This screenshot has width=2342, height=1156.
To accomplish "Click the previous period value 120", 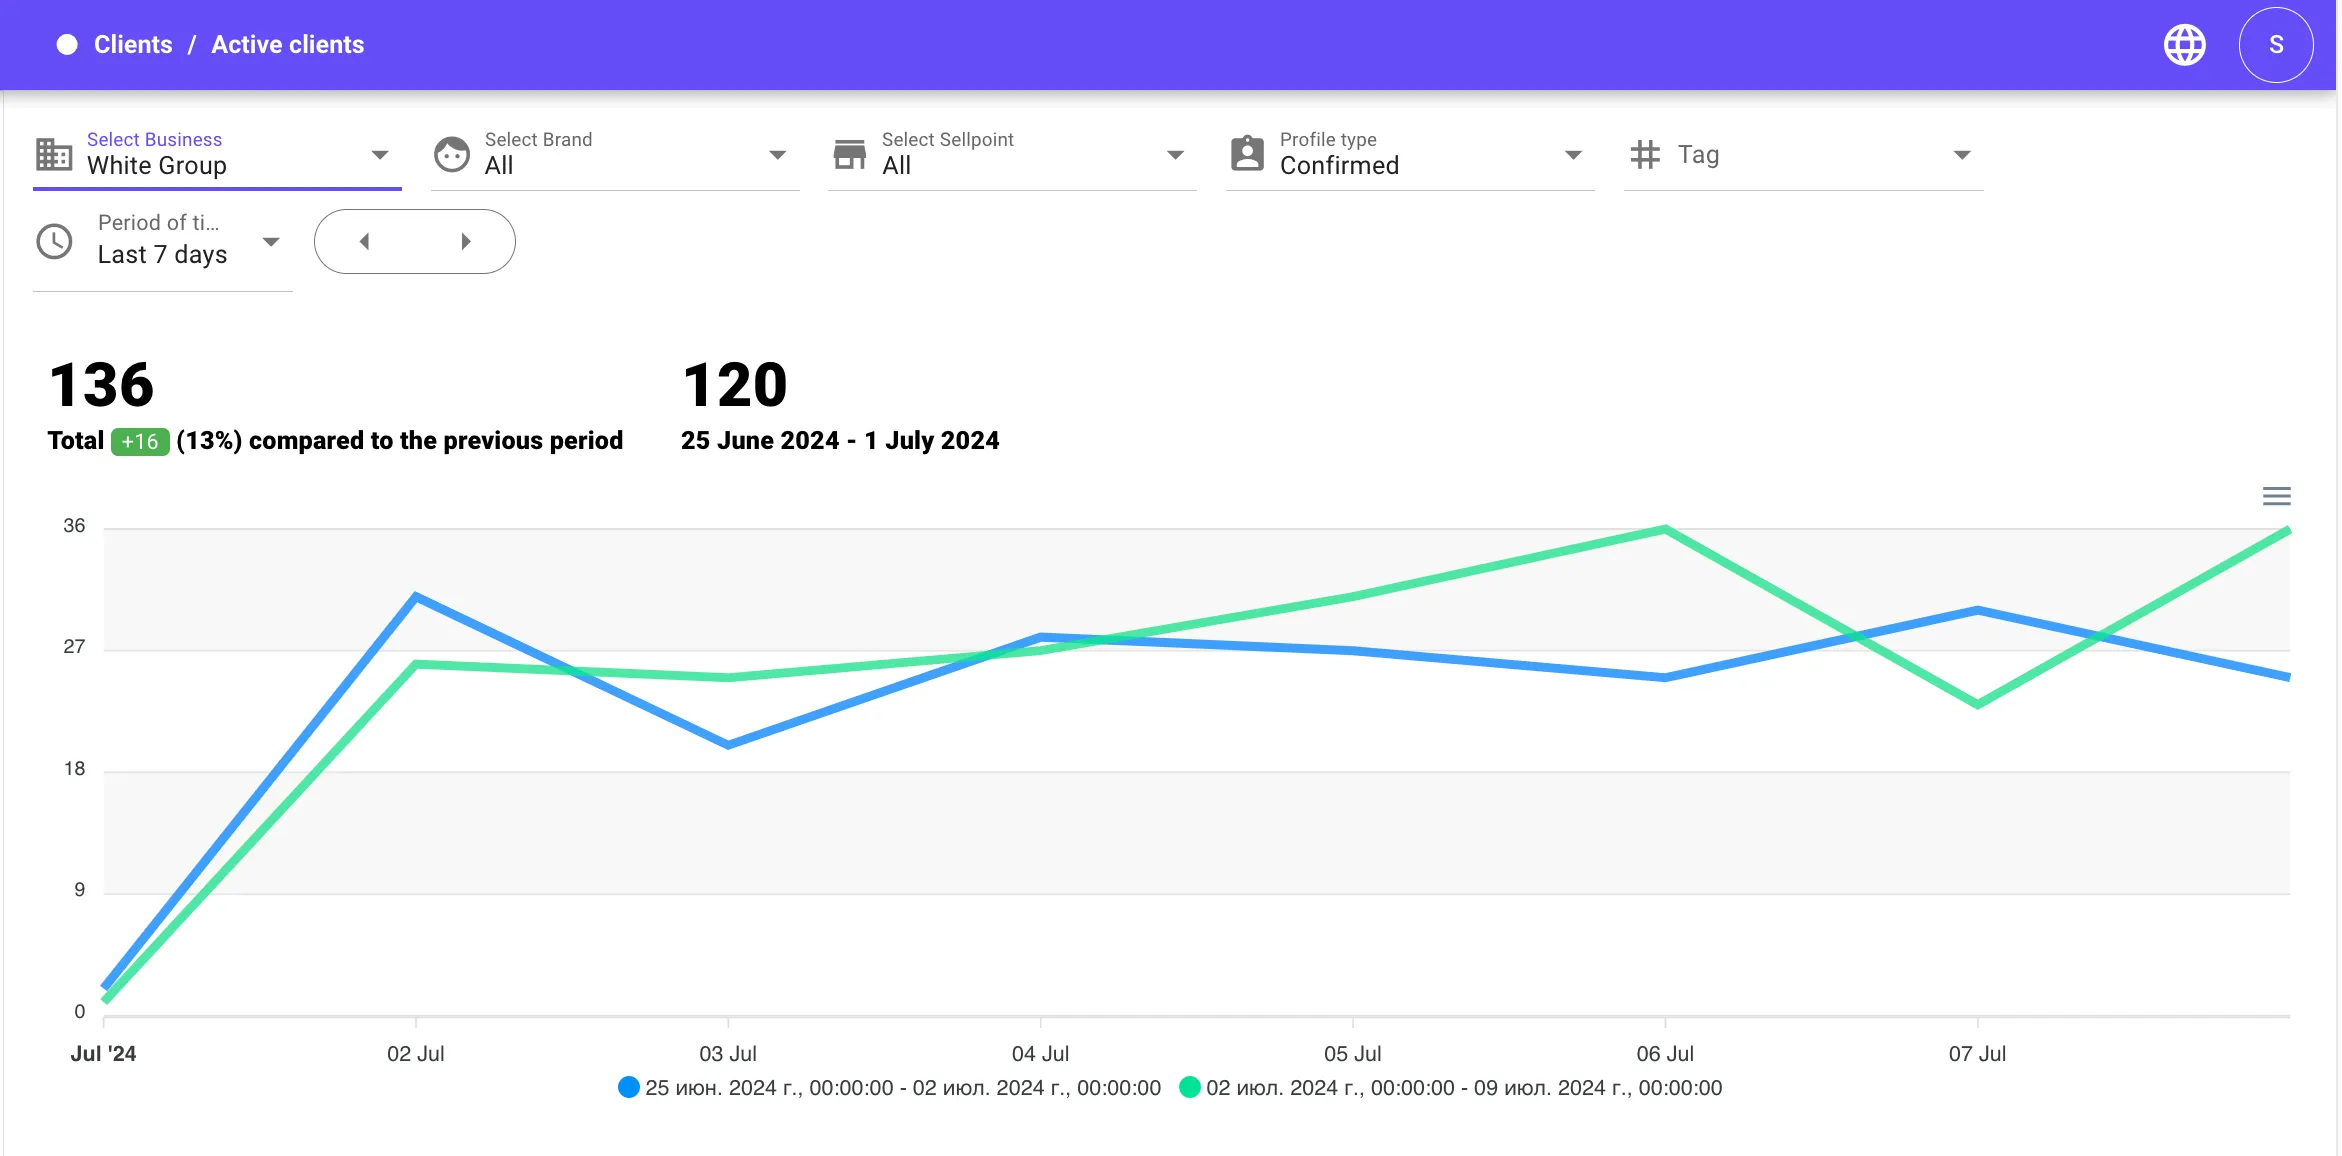I will [735, 385].
